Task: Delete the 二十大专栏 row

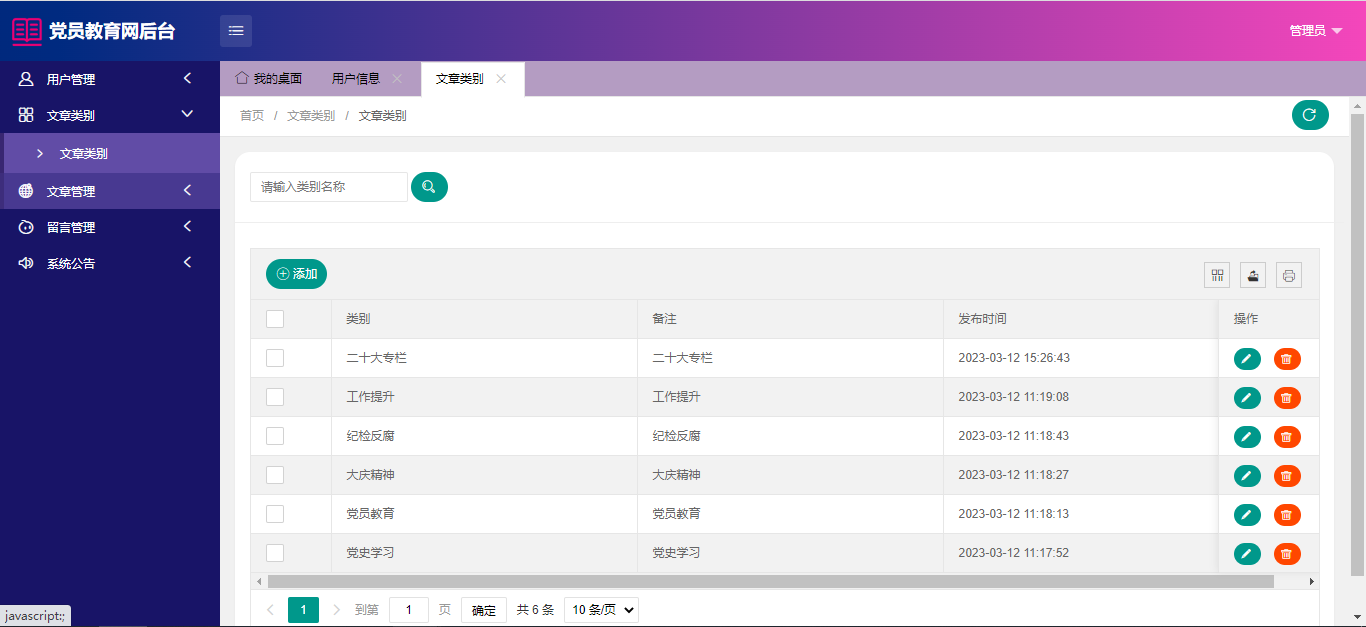Action: [1287, 359]
